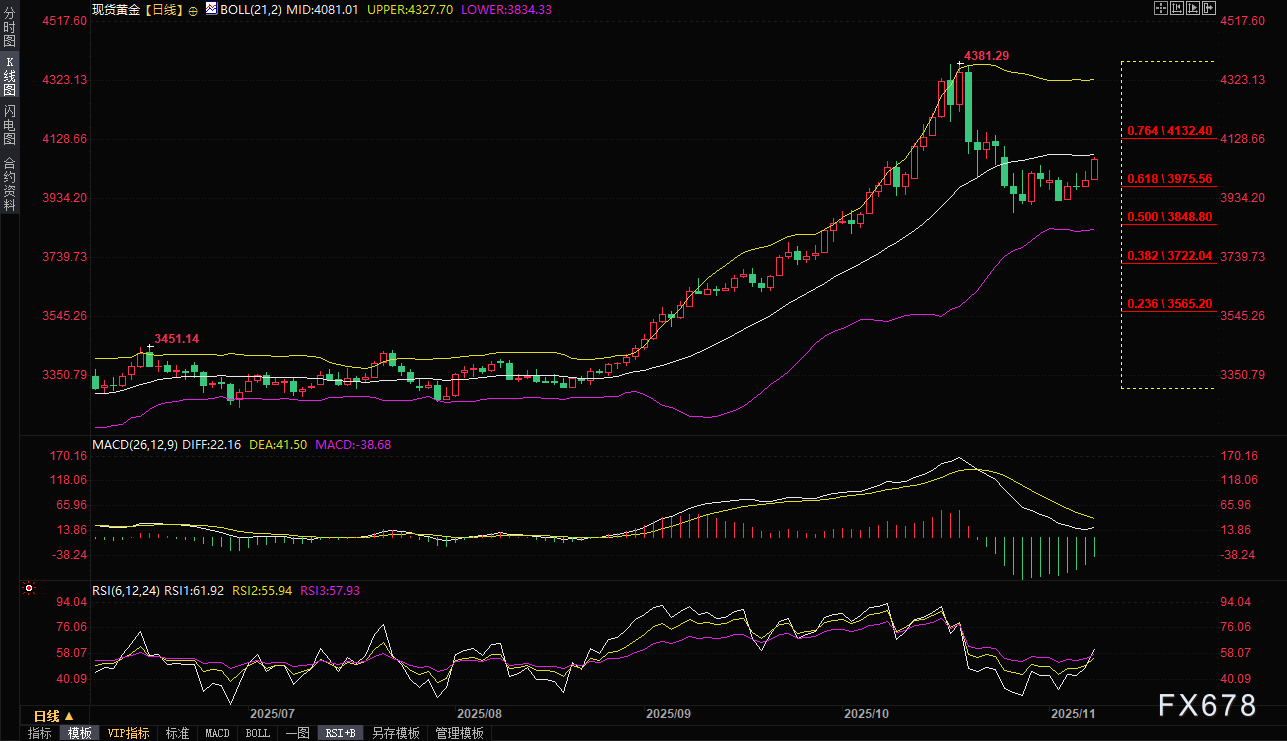This screenshot has height=741, width=1287.
Task: Click the crosshair cursor icon in top-right toolbar
Action: click(1160, 8)
